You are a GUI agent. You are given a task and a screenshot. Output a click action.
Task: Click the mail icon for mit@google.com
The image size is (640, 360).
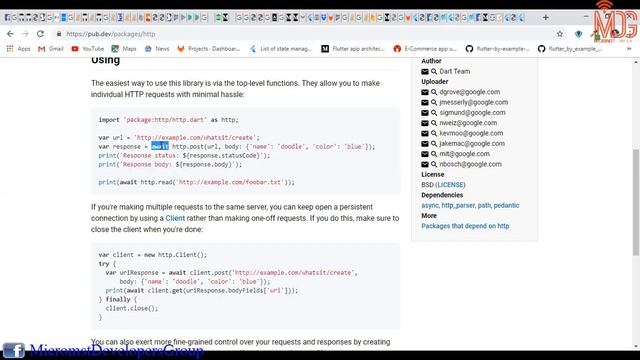point(425,154)
